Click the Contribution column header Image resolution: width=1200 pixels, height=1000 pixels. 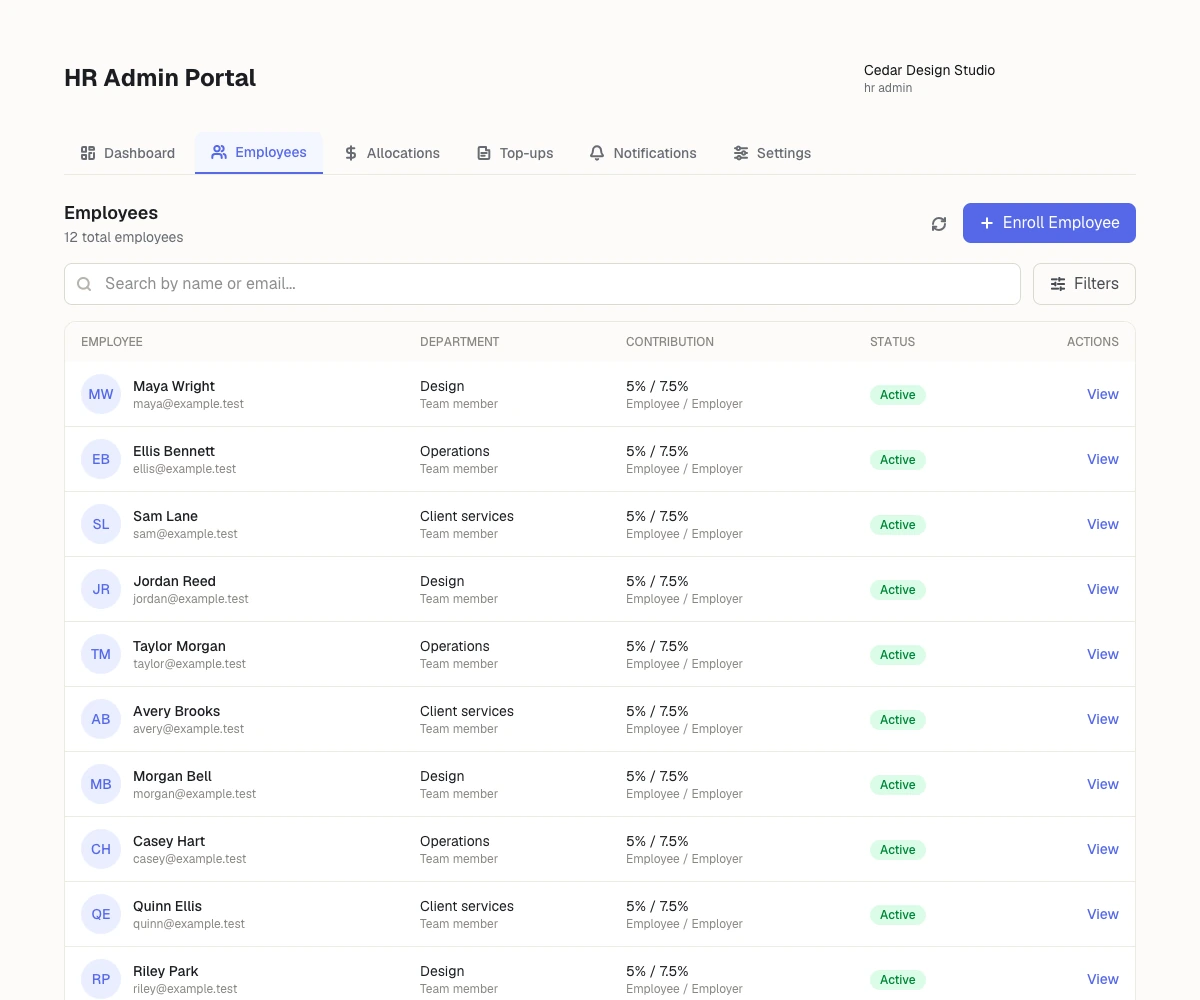pos(670,342)
